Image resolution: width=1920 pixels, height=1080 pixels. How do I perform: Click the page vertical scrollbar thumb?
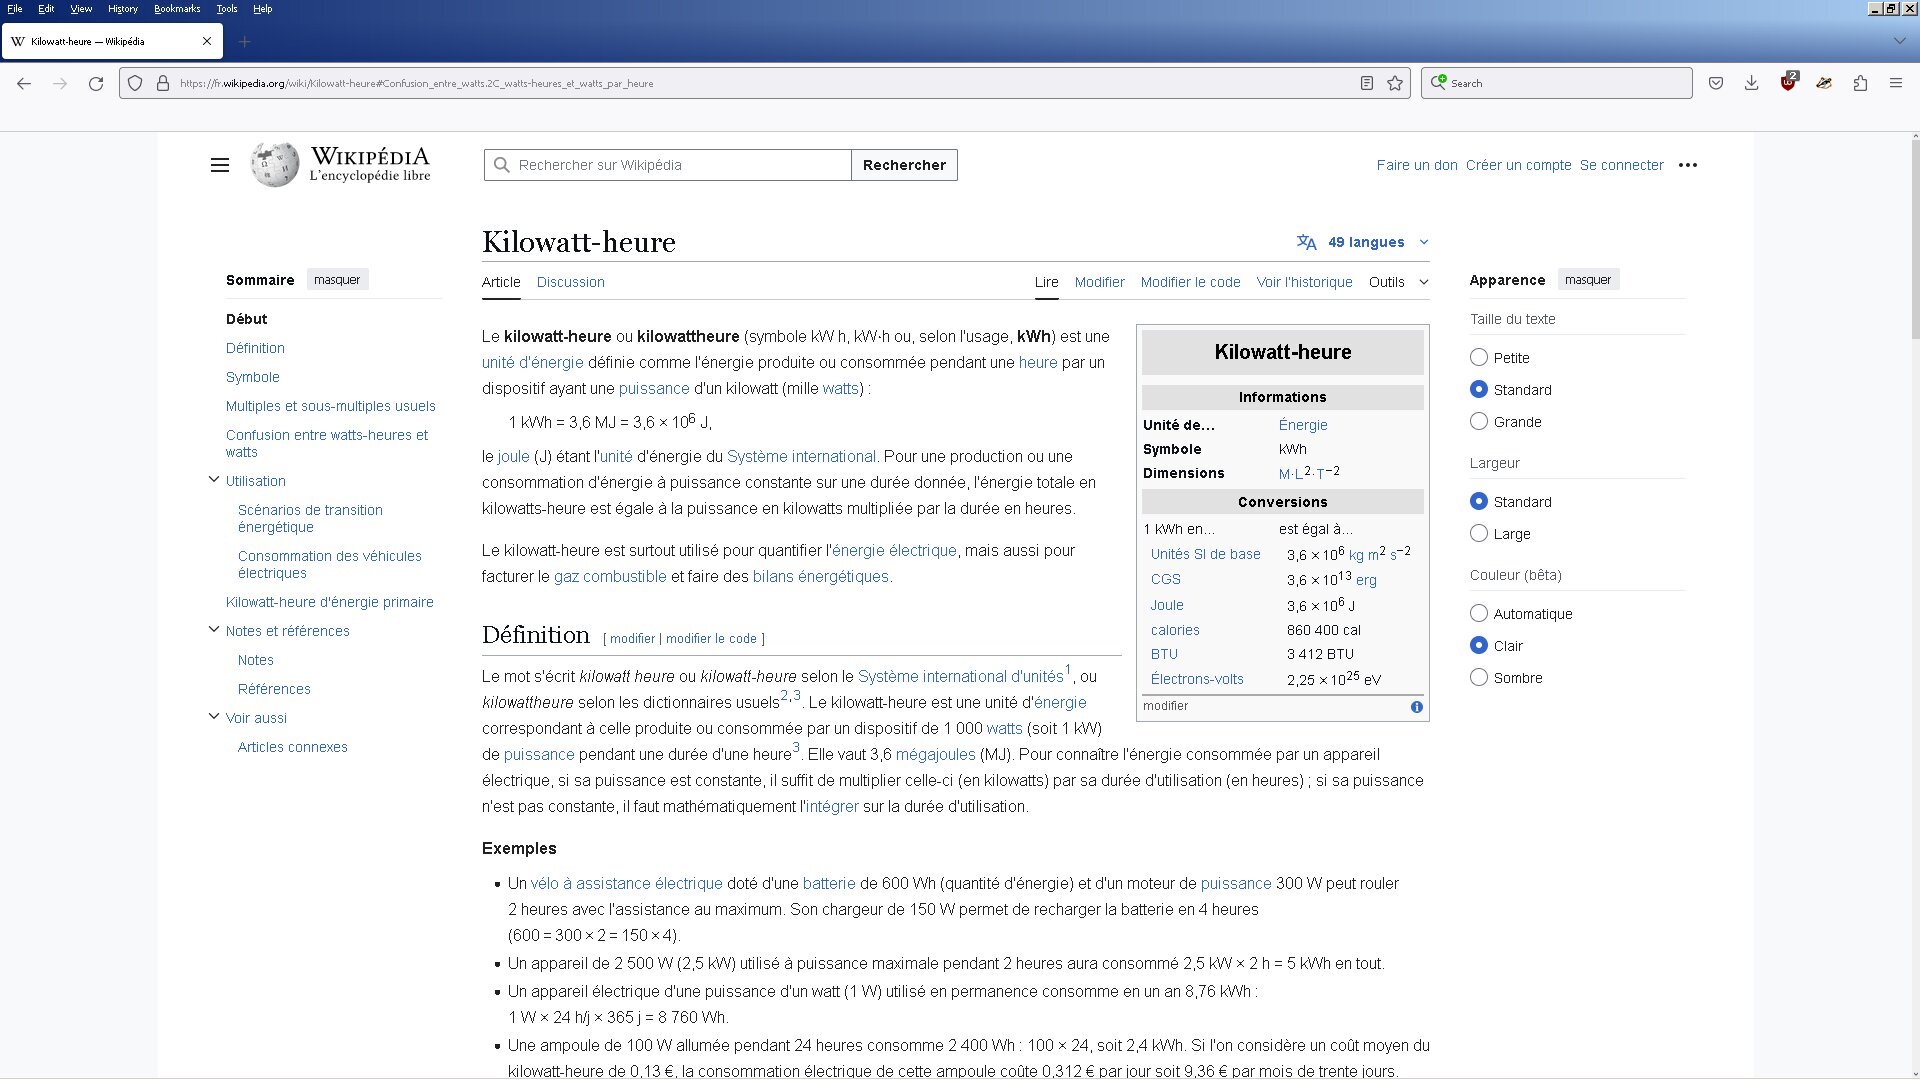click(x=1914, y=240)
